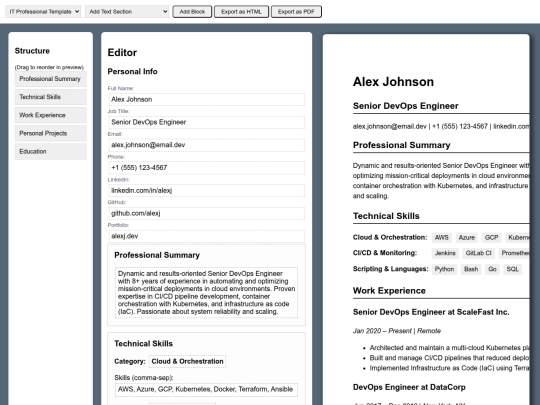Click the Python skill tag in preview
Screen dimensions: 540x405
click(x=444, y=269)
